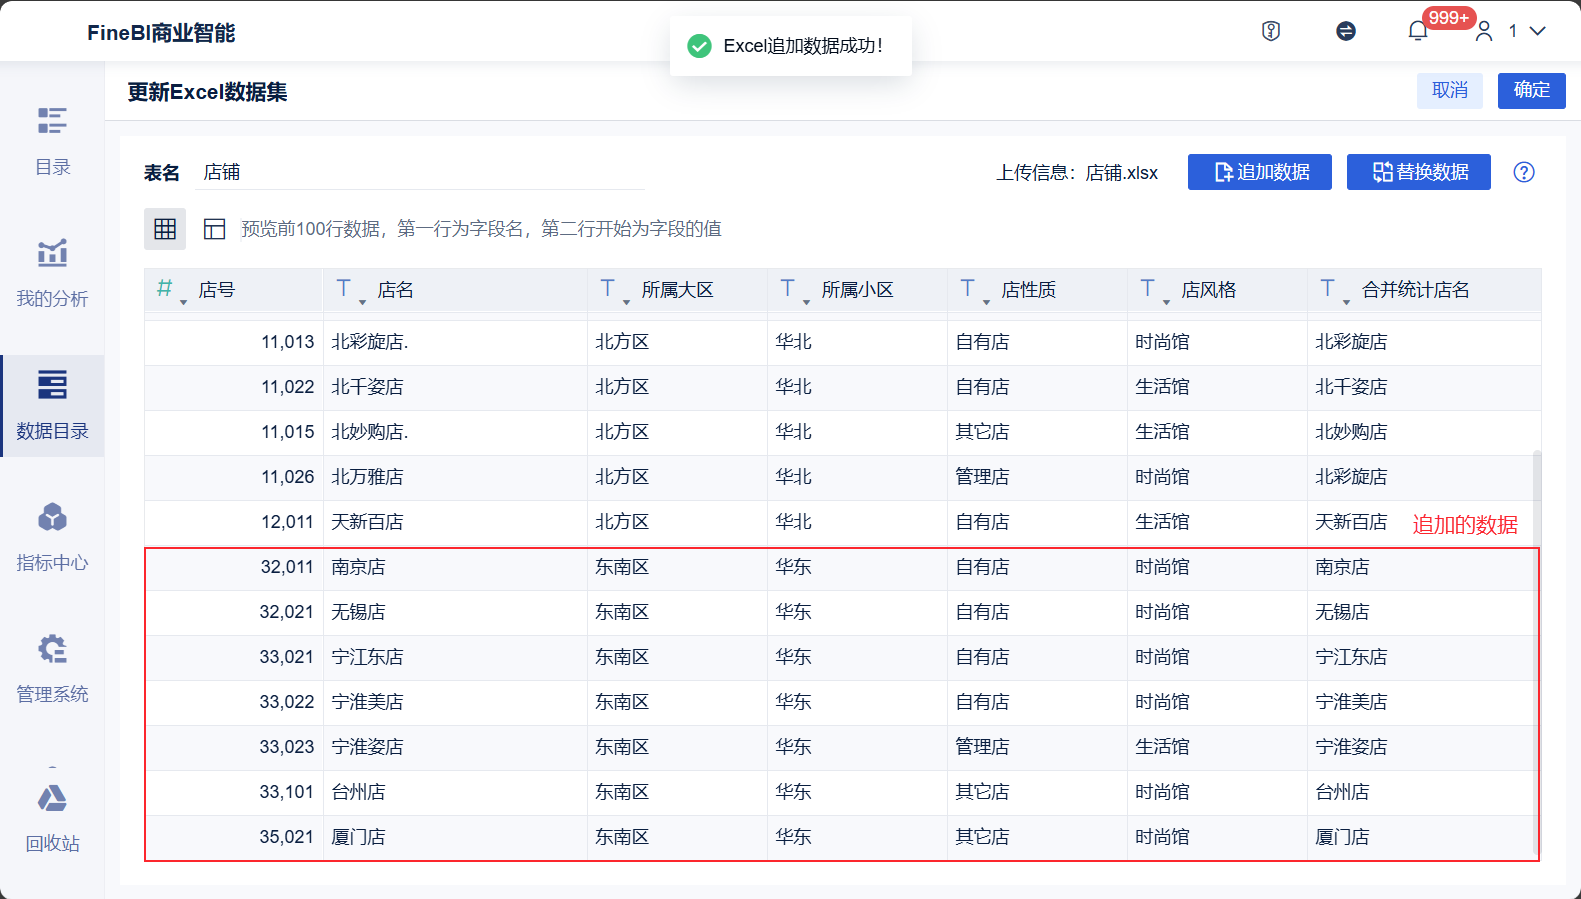Image resolution: width=1581 pixels, height=899 pixels.
Task: Click the 替换数据 button
Action: click(1419, 172)
